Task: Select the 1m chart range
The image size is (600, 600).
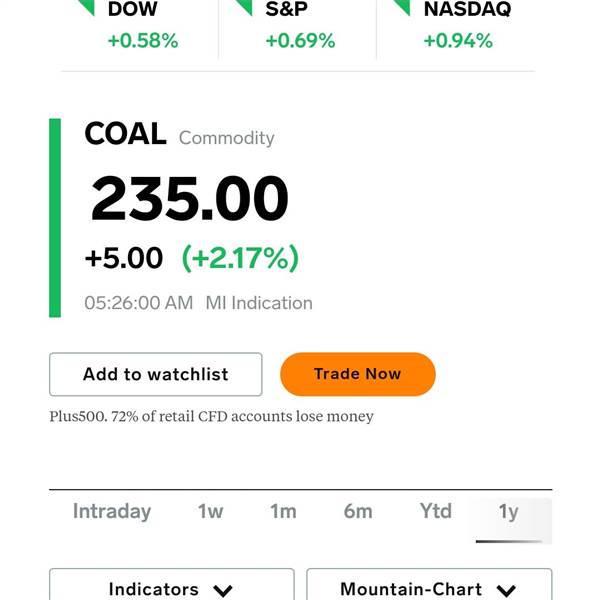Action: click(283, 512)
